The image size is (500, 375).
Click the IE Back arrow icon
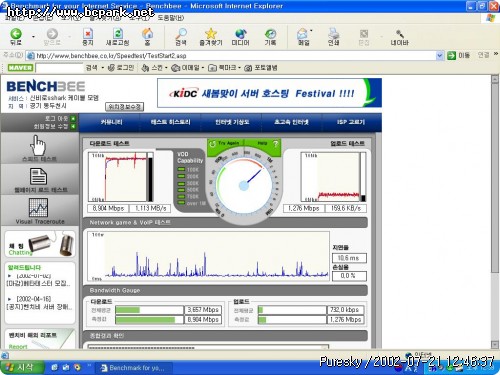point(16,34)
